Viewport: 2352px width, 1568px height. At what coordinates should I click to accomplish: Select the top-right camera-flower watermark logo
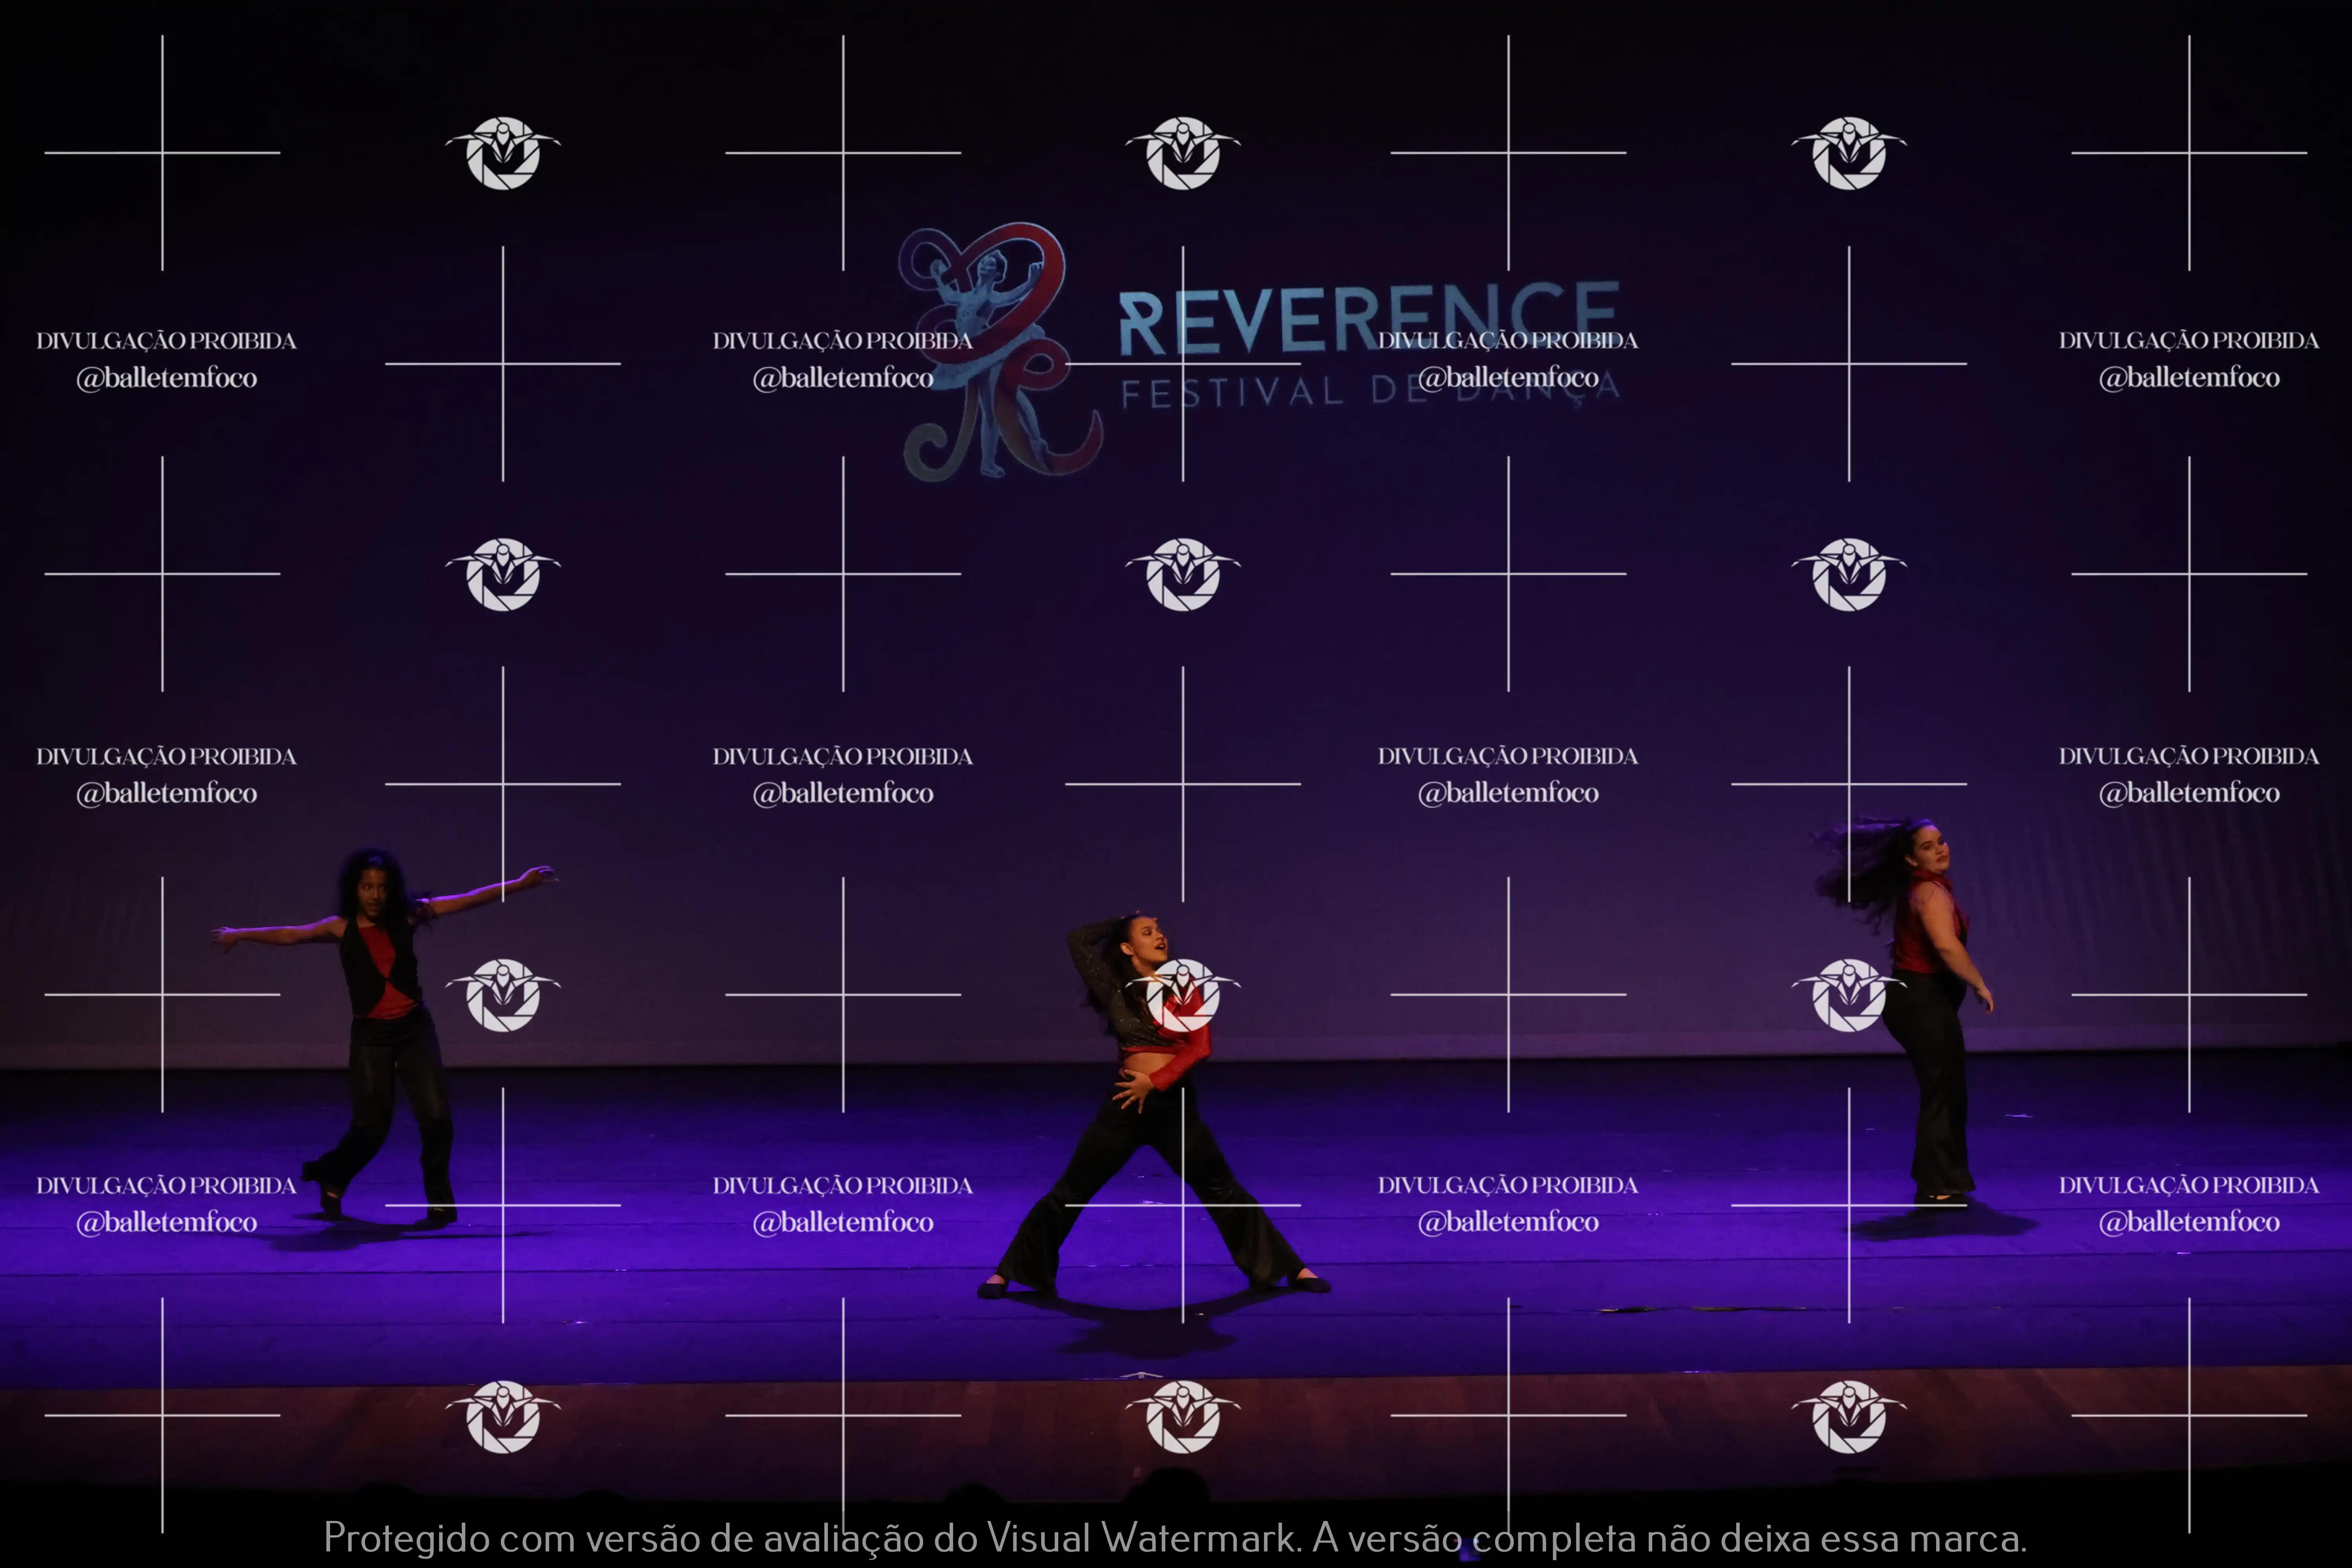pos(1849,153)
